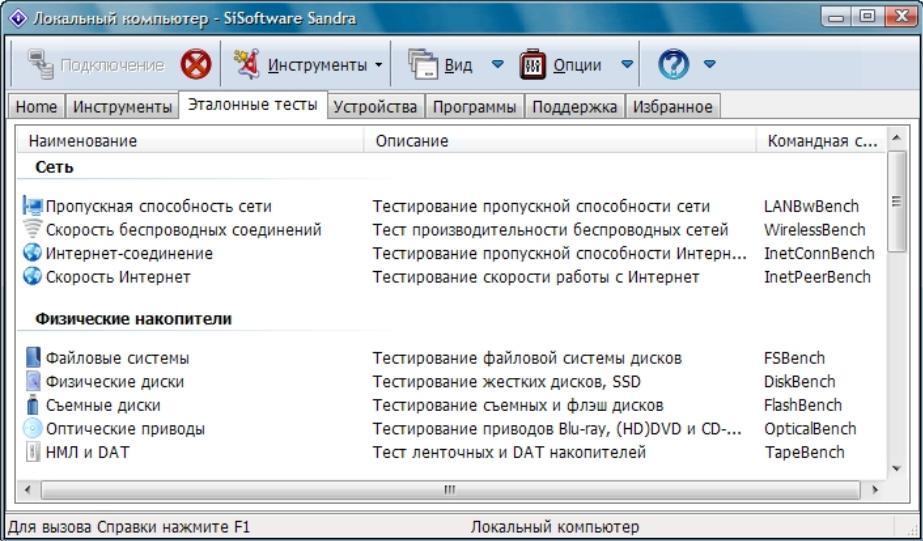
Task: Click the Инструменты wizard hat icon
Action: coord(247,64)
